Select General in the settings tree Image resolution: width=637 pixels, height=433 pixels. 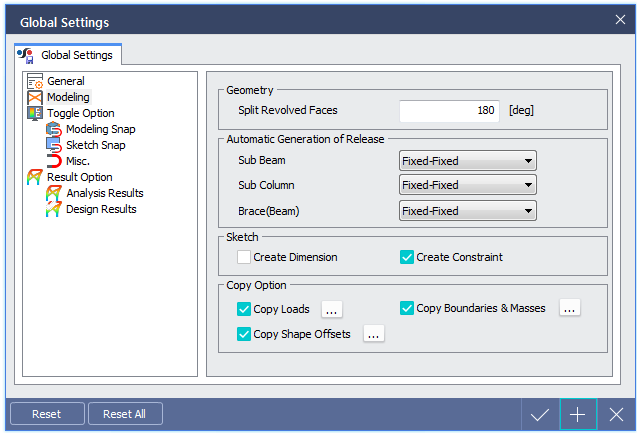click(x=66, y=81)
